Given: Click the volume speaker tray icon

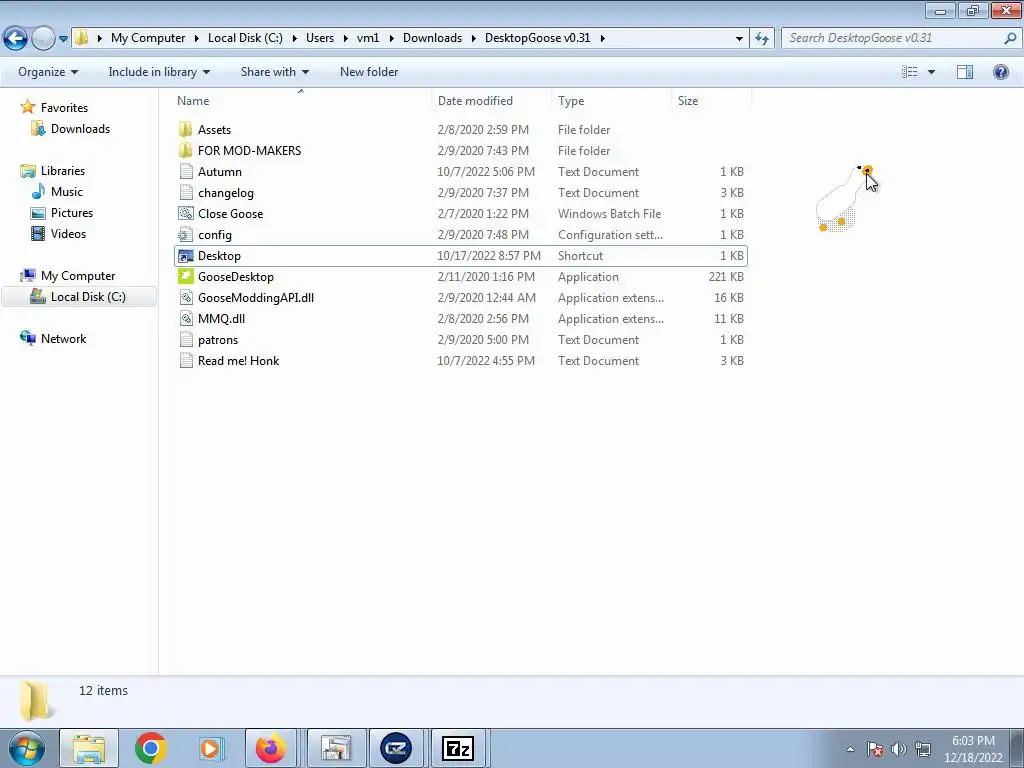Looking at the screenshot, I should (899, 749).
